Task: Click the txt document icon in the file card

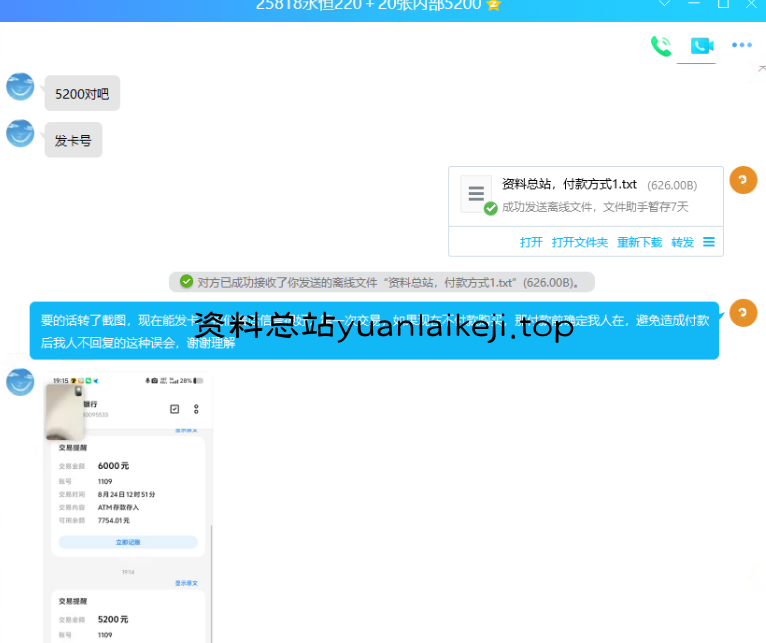Action: 477,193
